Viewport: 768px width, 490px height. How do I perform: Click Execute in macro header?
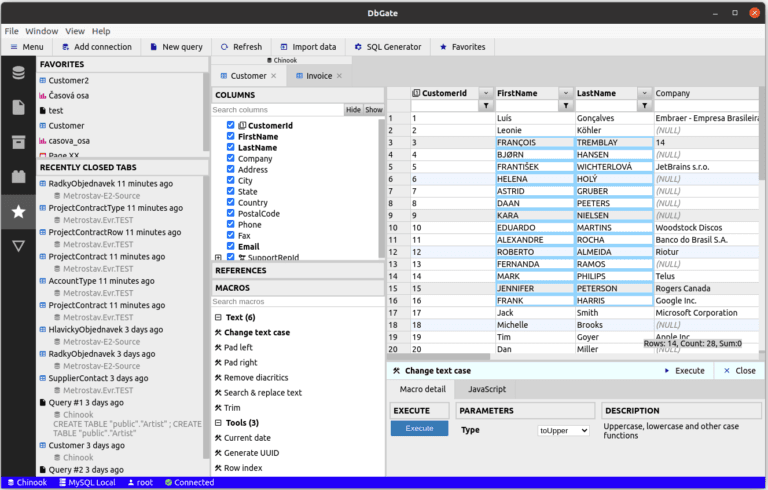[x=684, y=371]
